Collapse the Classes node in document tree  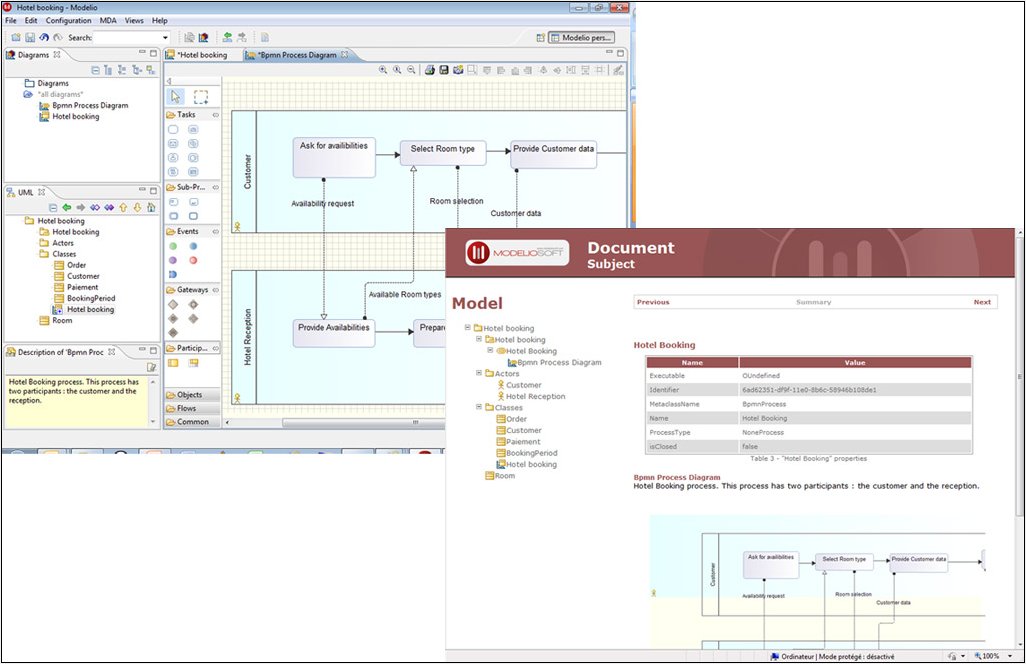click(x=479, y=407)
